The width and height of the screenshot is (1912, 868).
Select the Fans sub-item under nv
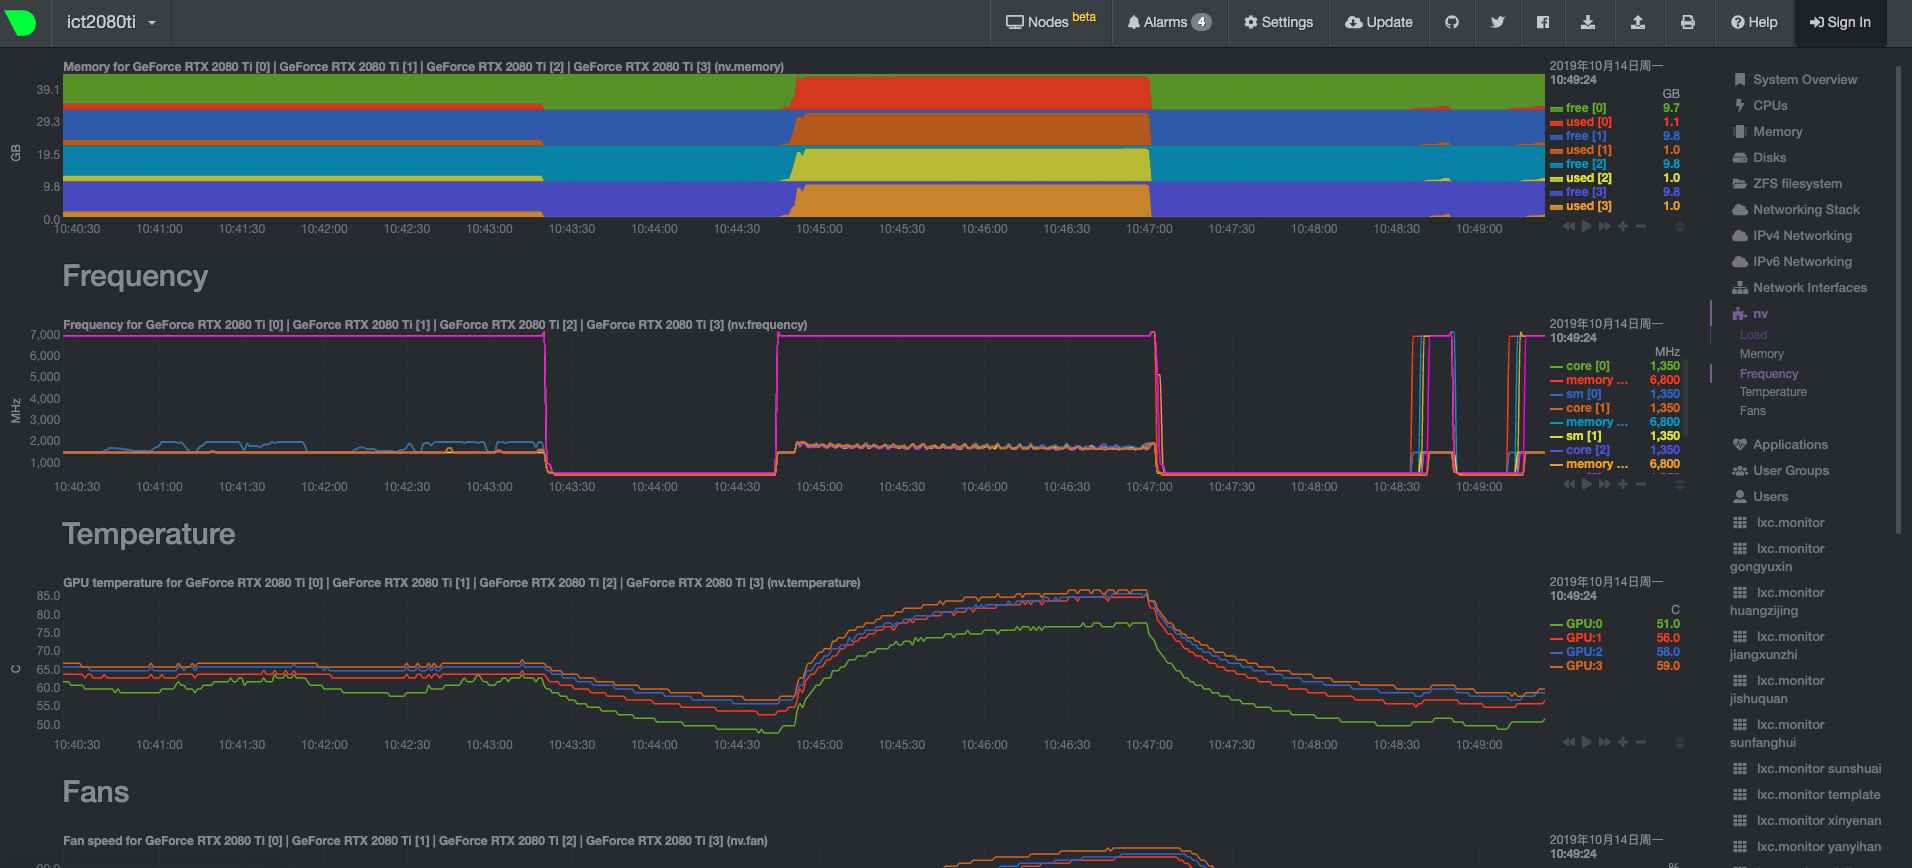[1752, 411]
